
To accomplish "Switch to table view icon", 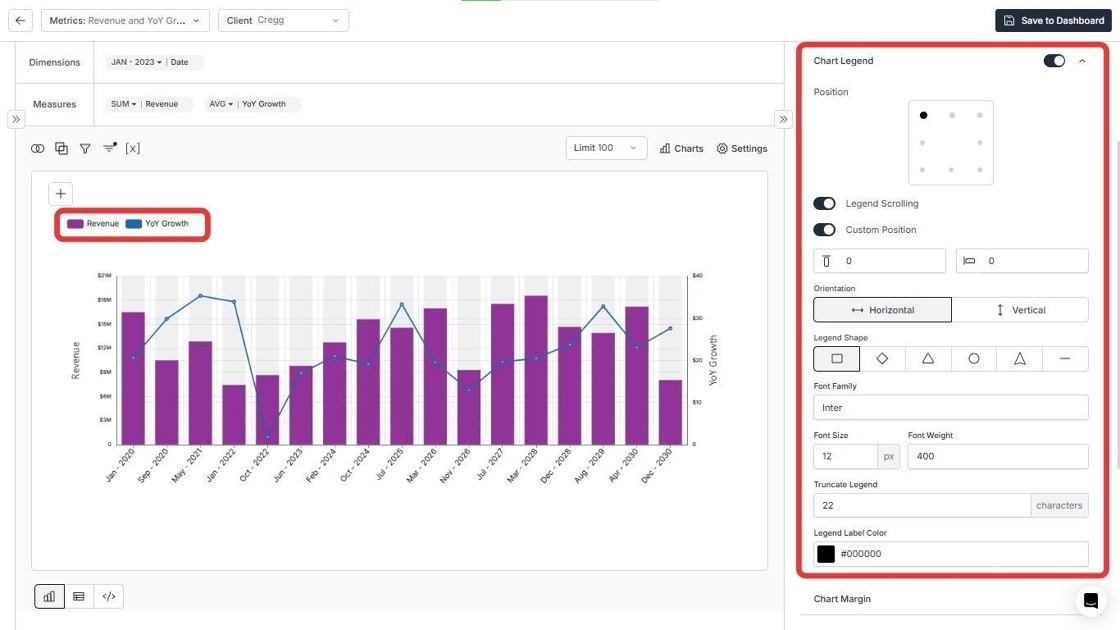I will pos(79,596).
